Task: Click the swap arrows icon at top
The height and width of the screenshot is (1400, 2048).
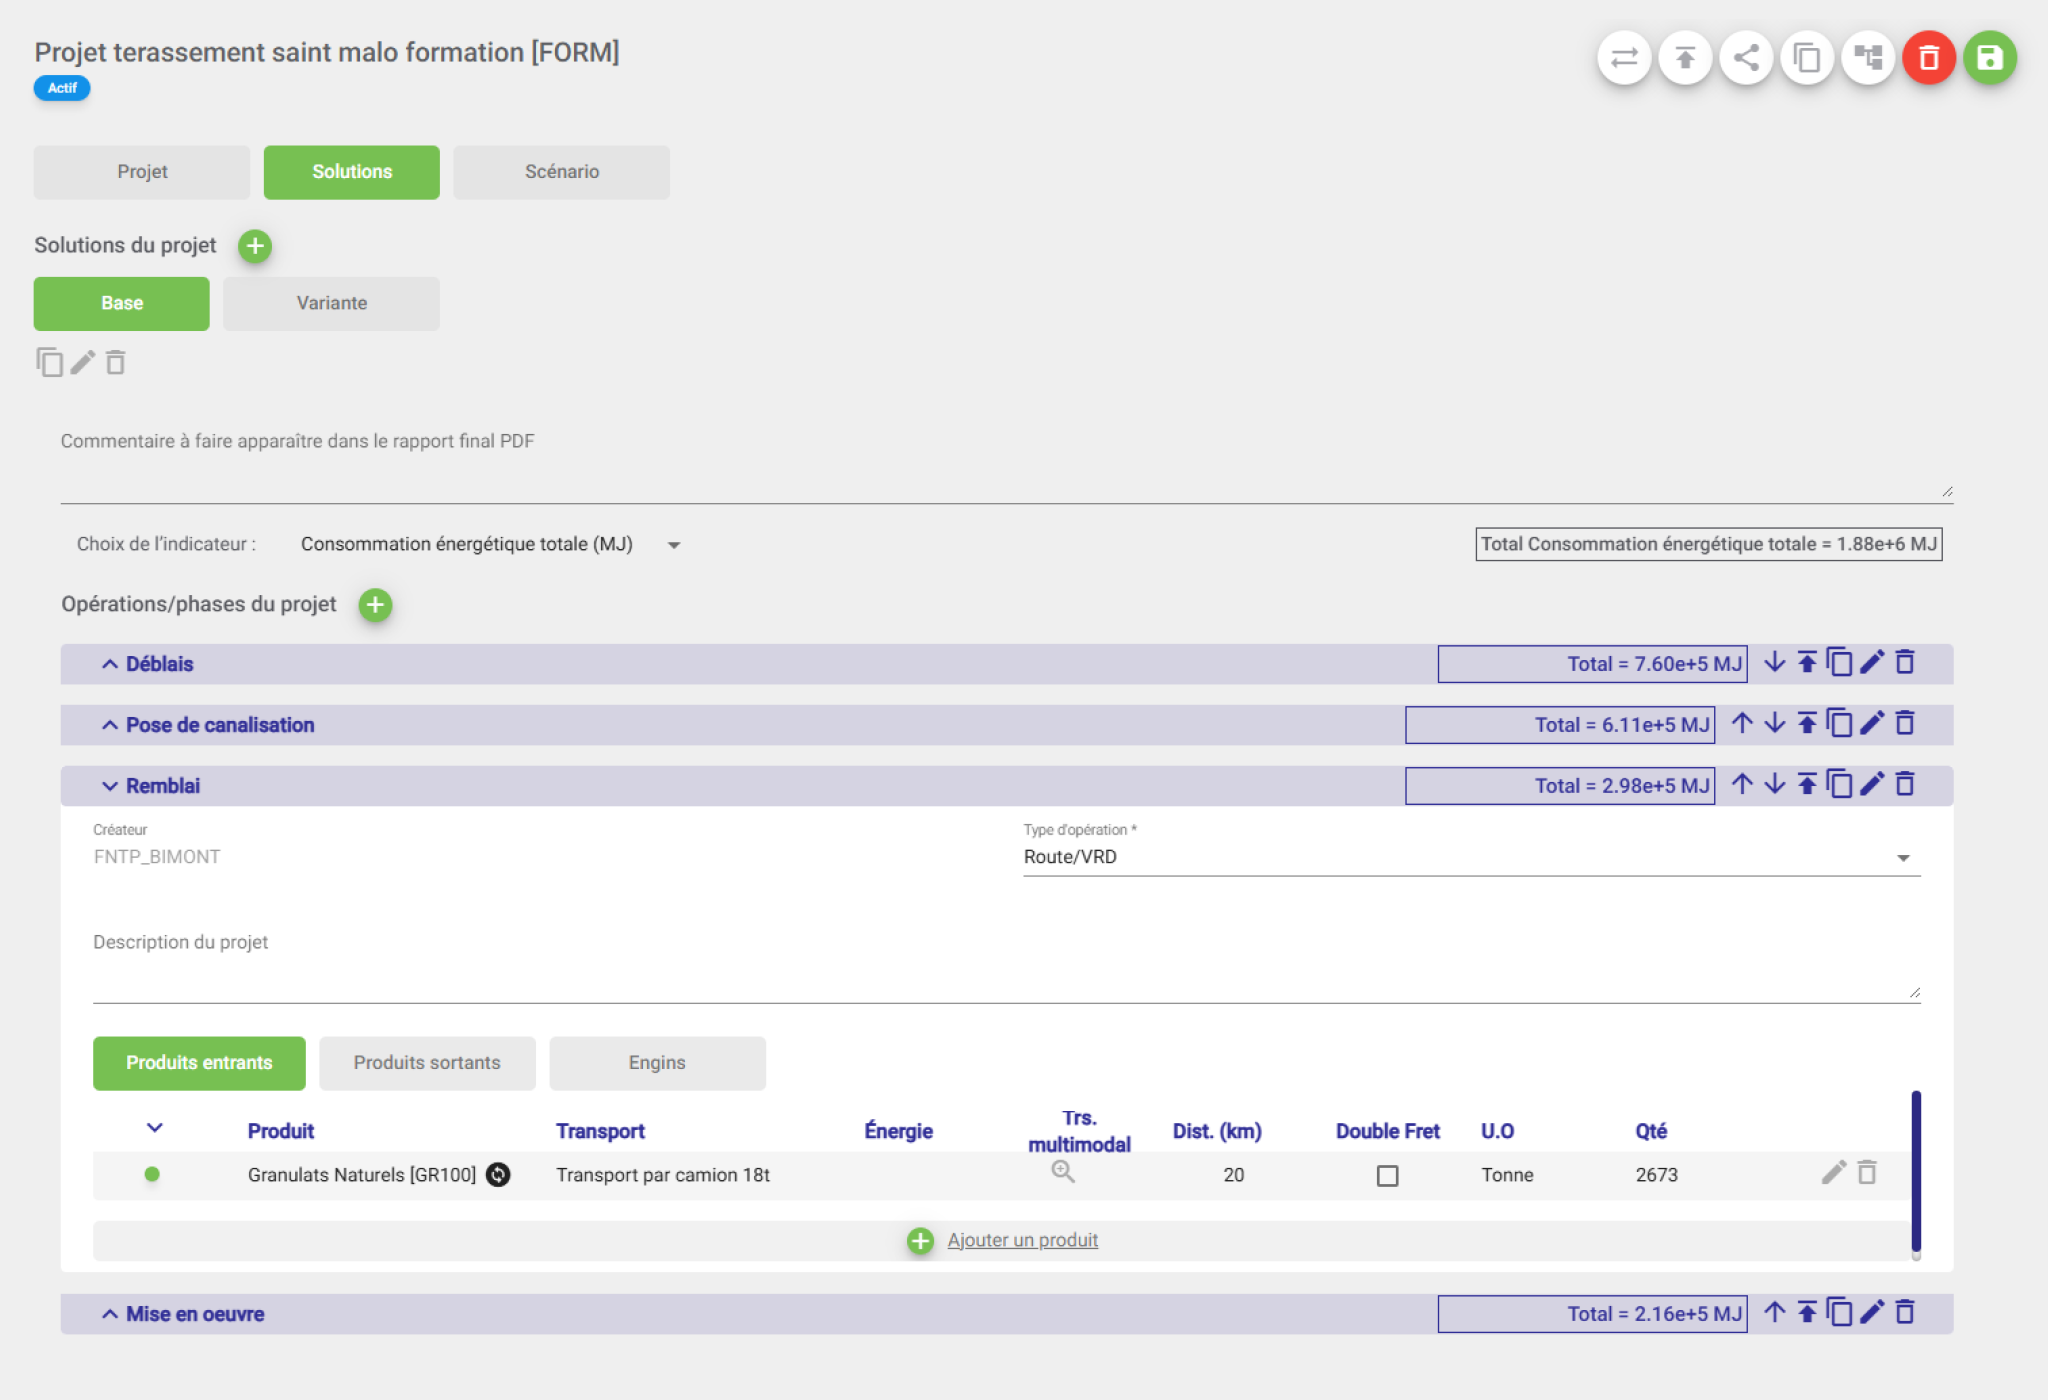Action: [1624, 58]
